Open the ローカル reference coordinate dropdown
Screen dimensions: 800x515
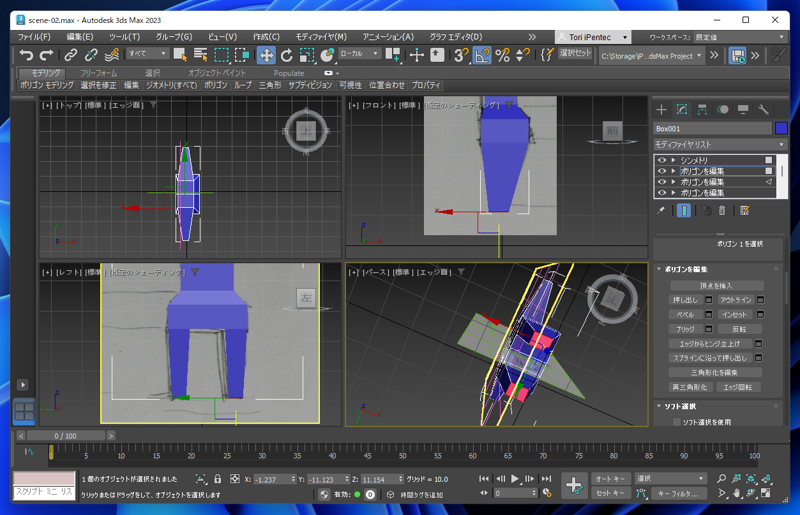coord(359,53)
